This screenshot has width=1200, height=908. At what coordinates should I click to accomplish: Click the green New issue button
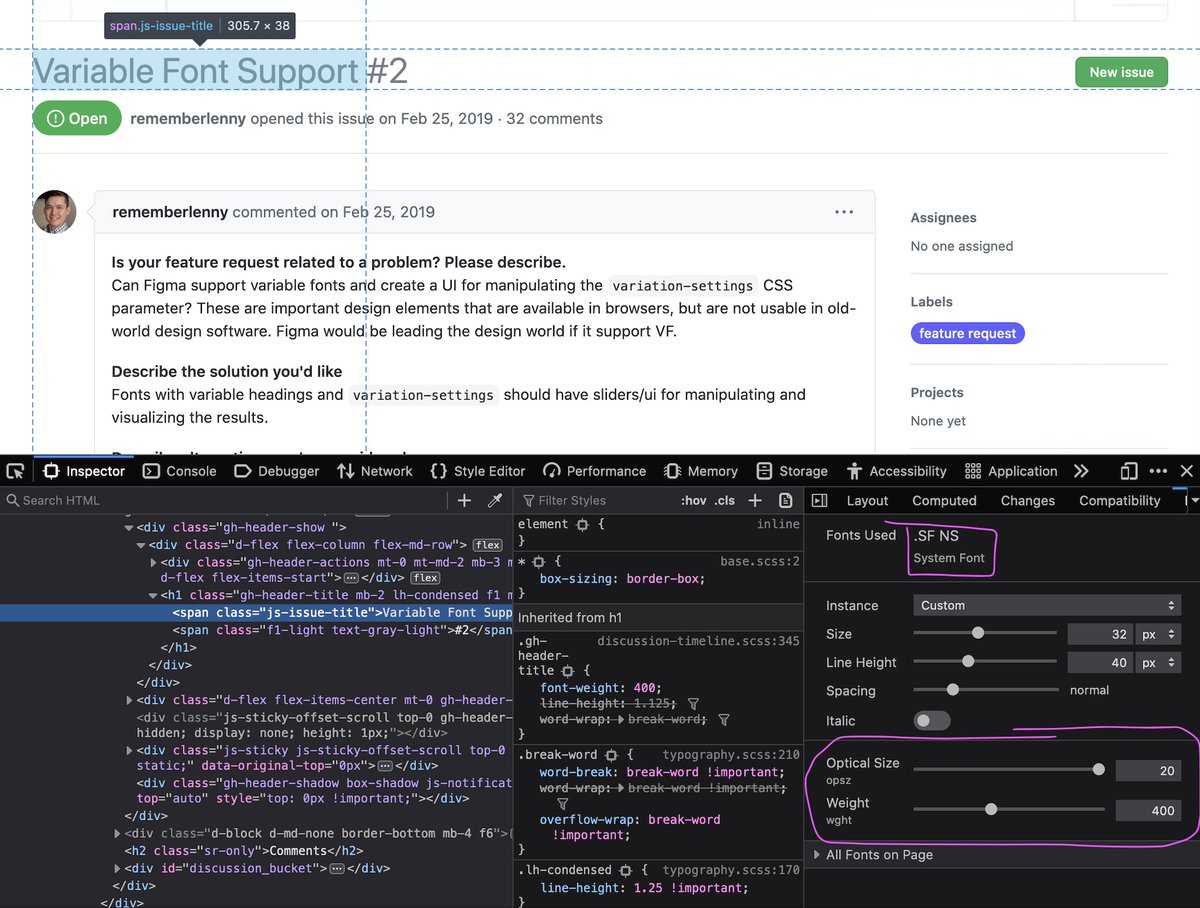point(1121,72)
